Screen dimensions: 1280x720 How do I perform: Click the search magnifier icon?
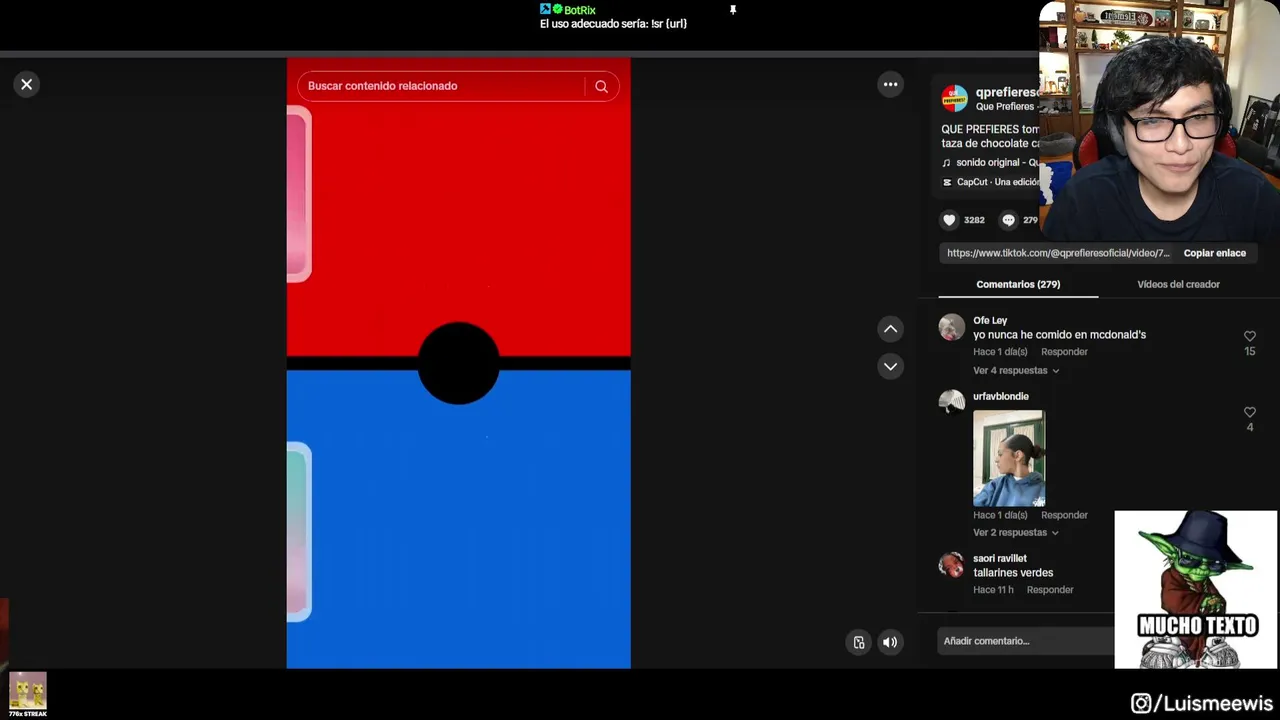pos(601,86)
